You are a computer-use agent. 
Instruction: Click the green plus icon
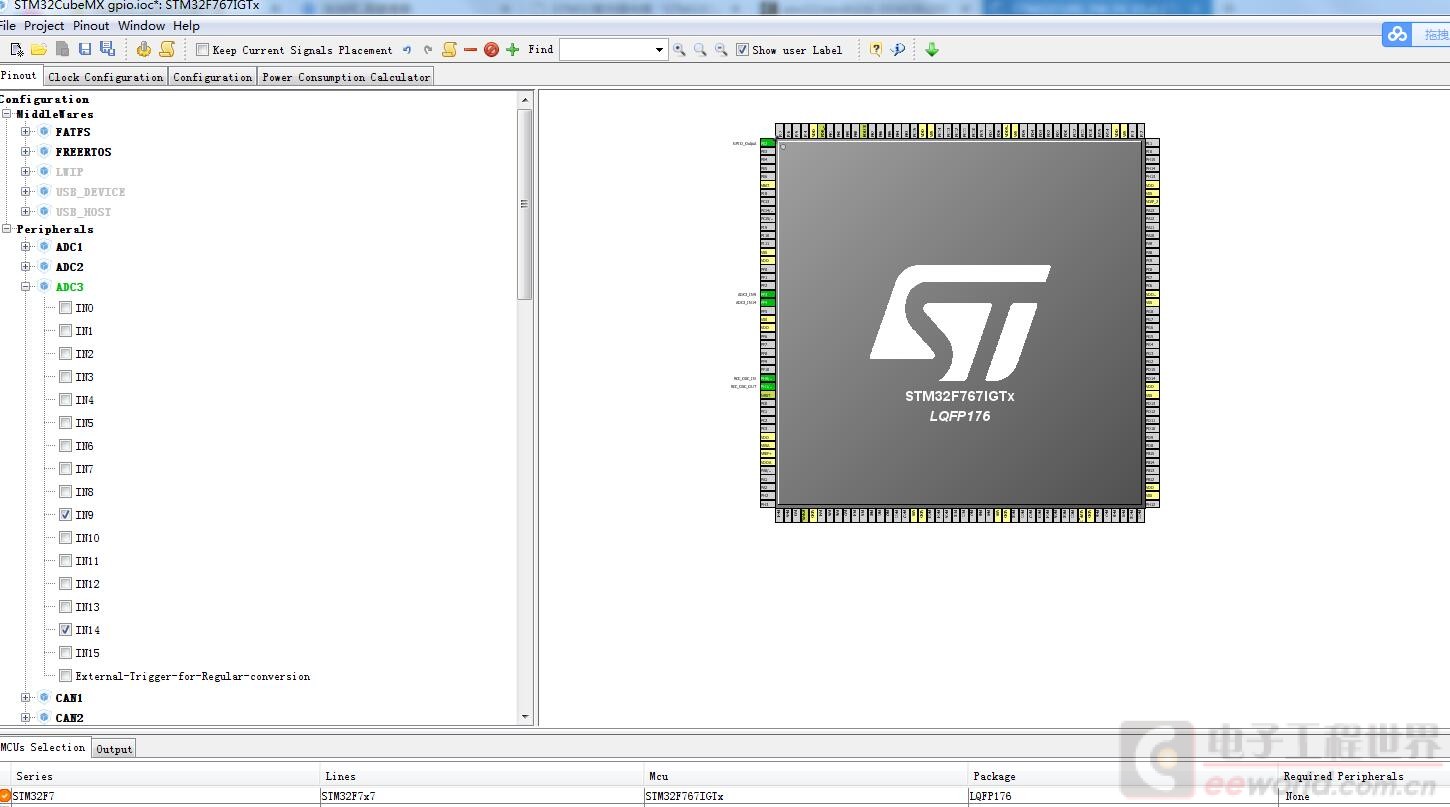(x=513, y=49)
